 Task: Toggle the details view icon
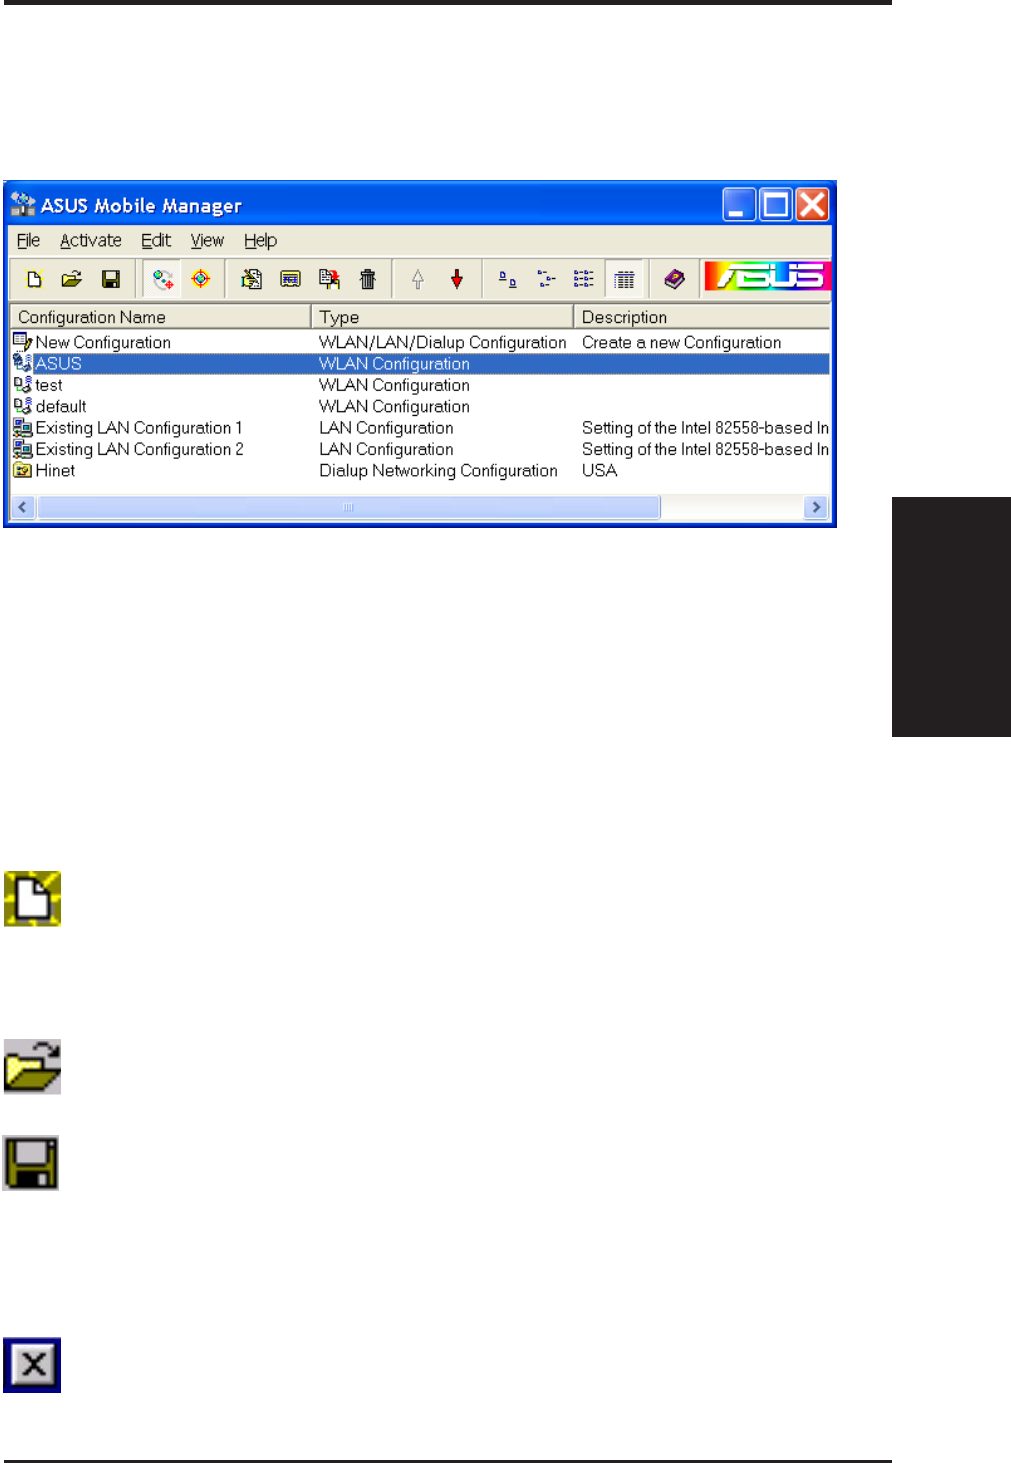point(625,279)
